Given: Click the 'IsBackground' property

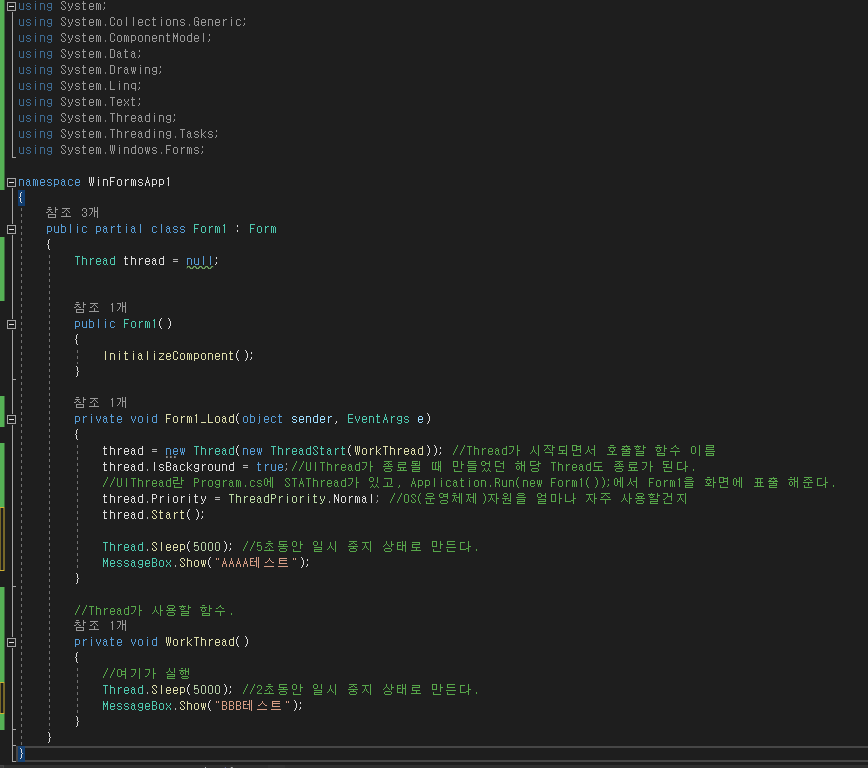Looking at the screenshot, I should click(x=193, y=467).
